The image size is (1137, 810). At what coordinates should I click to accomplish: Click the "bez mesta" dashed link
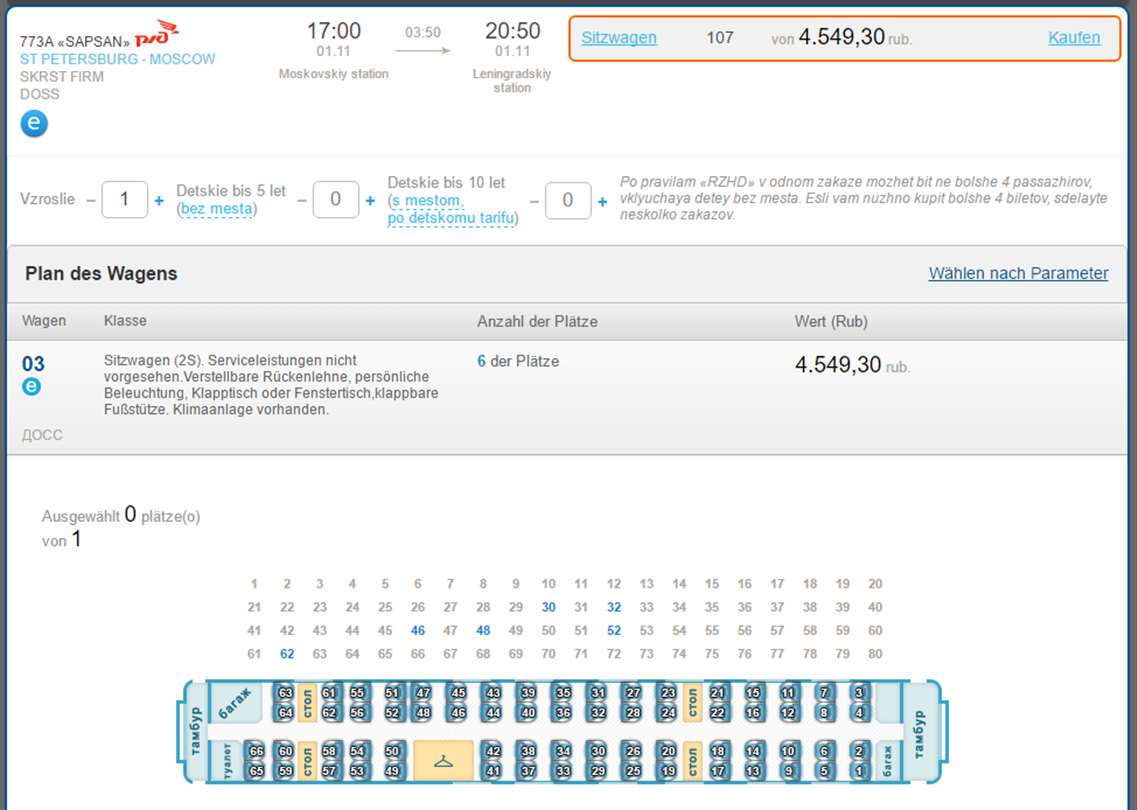point(218,209)
